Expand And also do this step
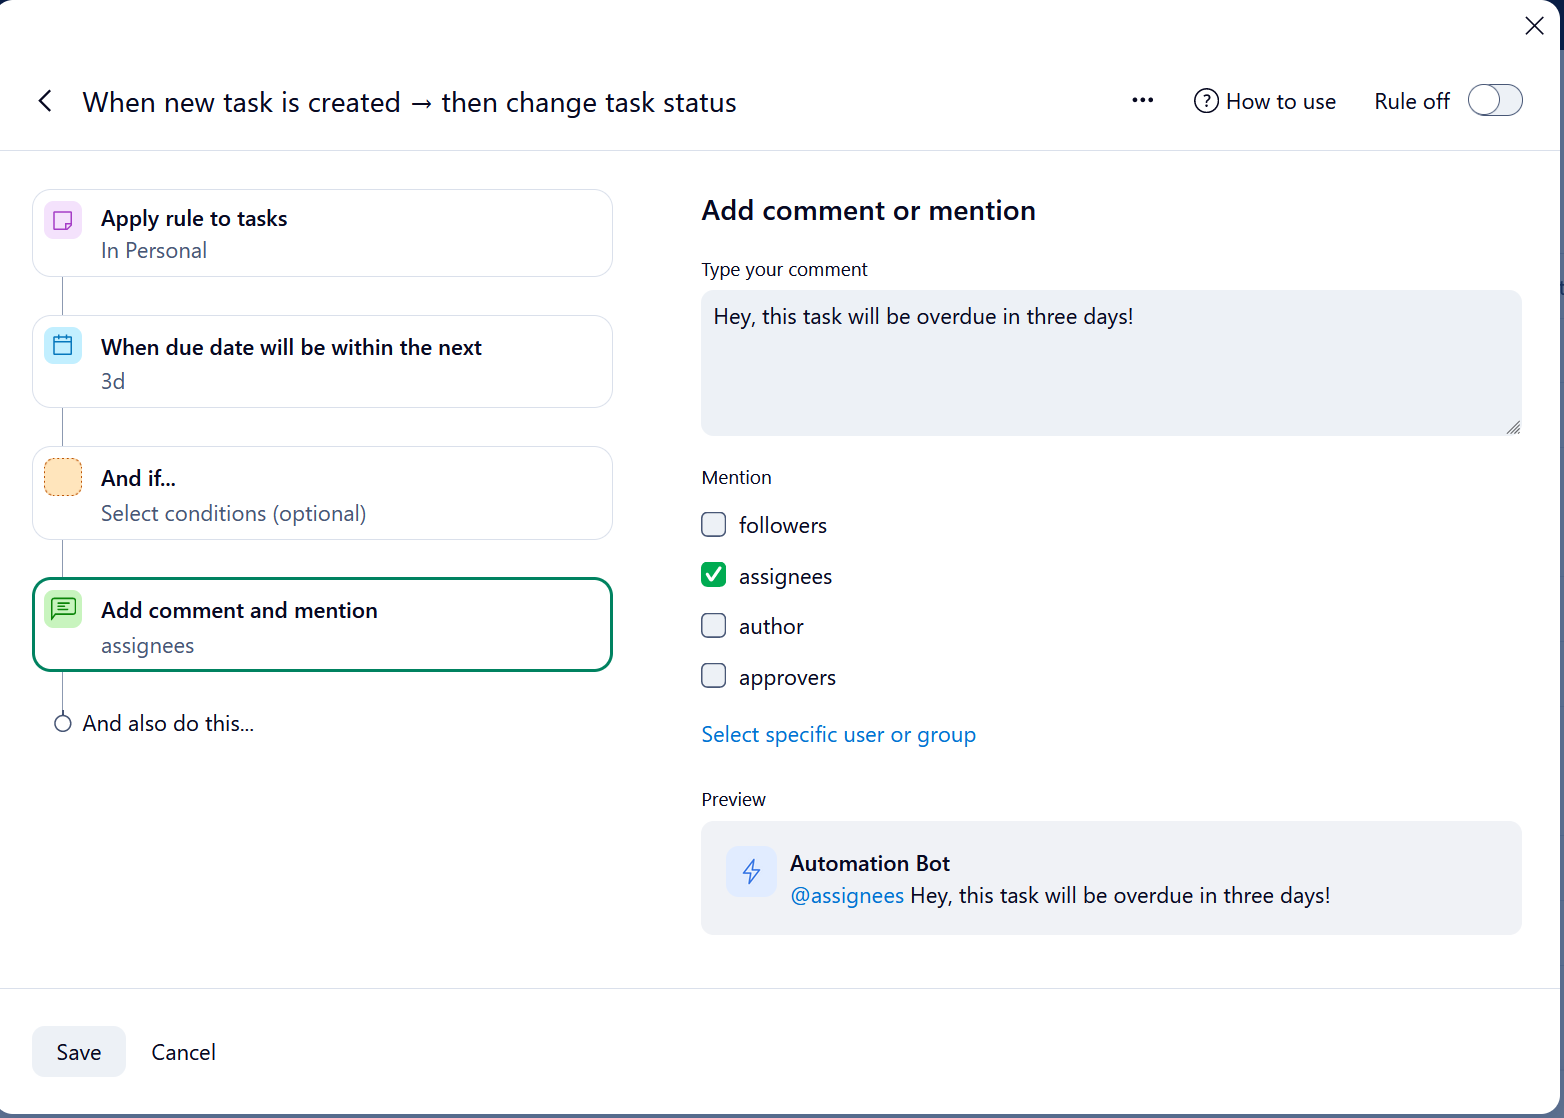The image size is (1564, 1118). click(168, 723)
